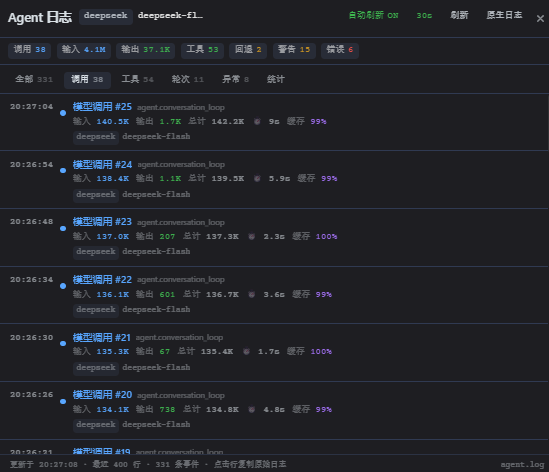Click the timestamp 20:27:04
The height and width of the screenshot is (472, 549).
tap(32, 106)
